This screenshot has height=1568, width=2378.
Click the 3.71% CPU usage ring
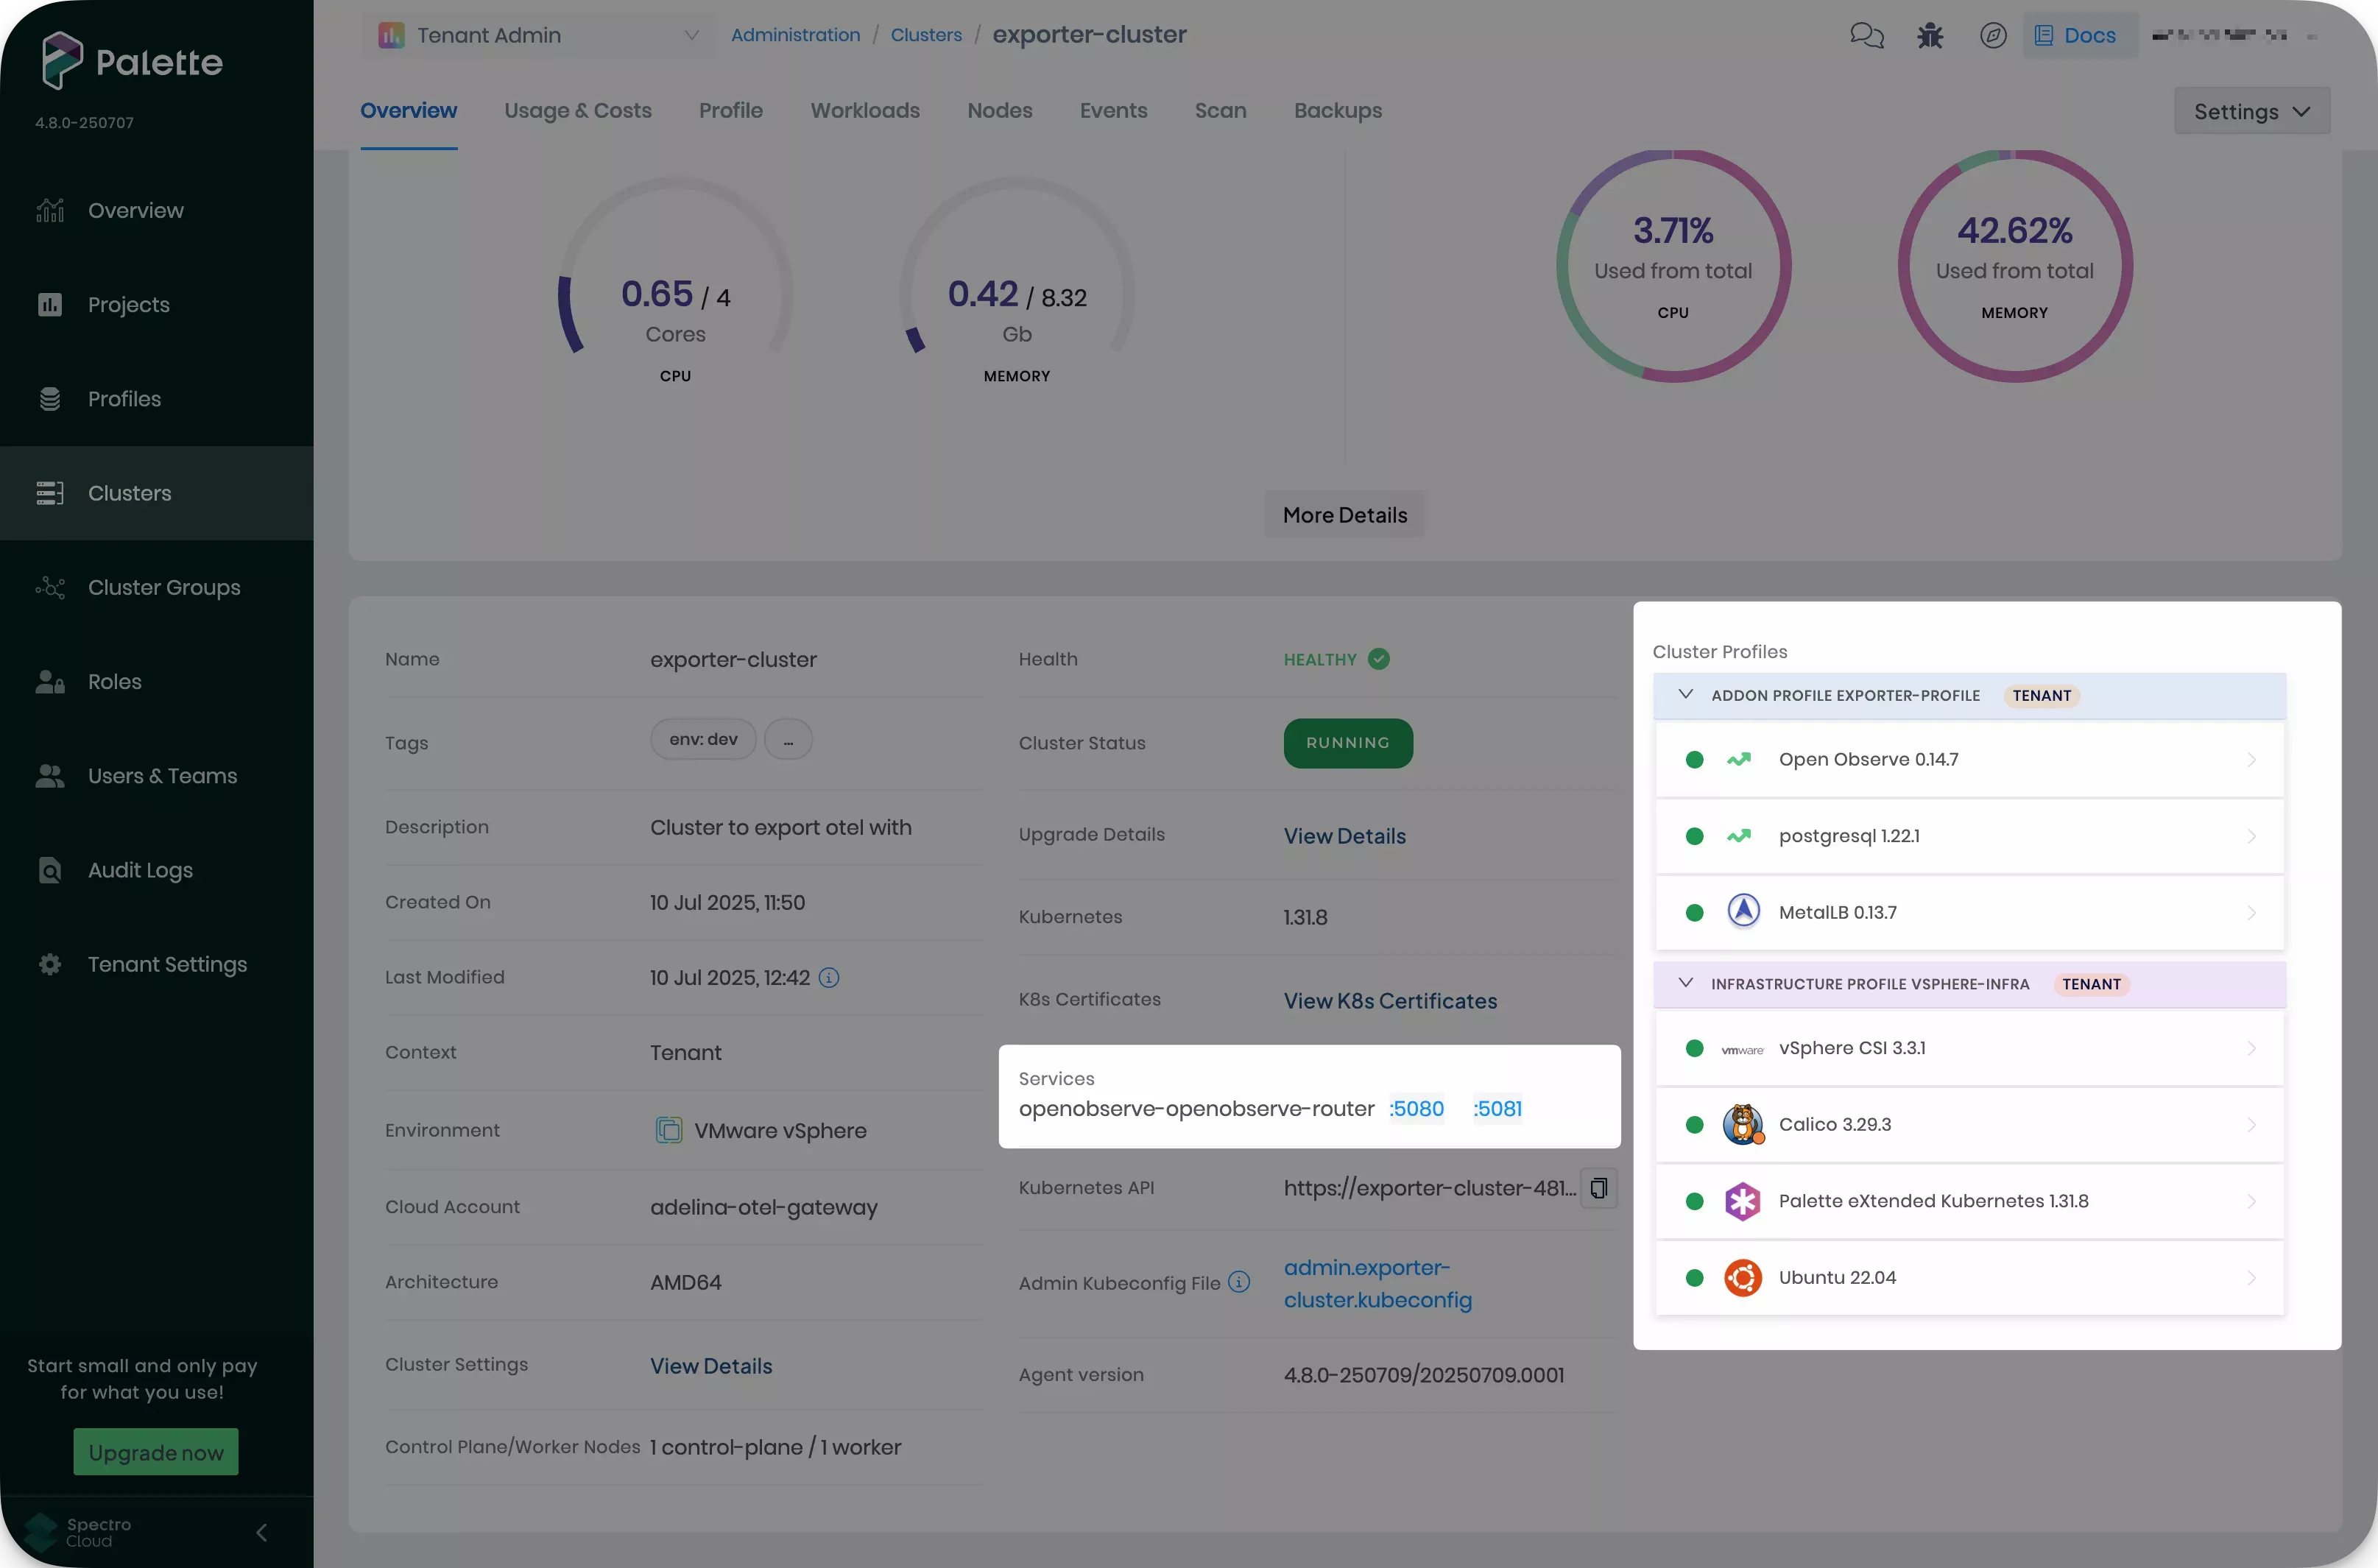pyautogui.click(x=1673, y=266)
